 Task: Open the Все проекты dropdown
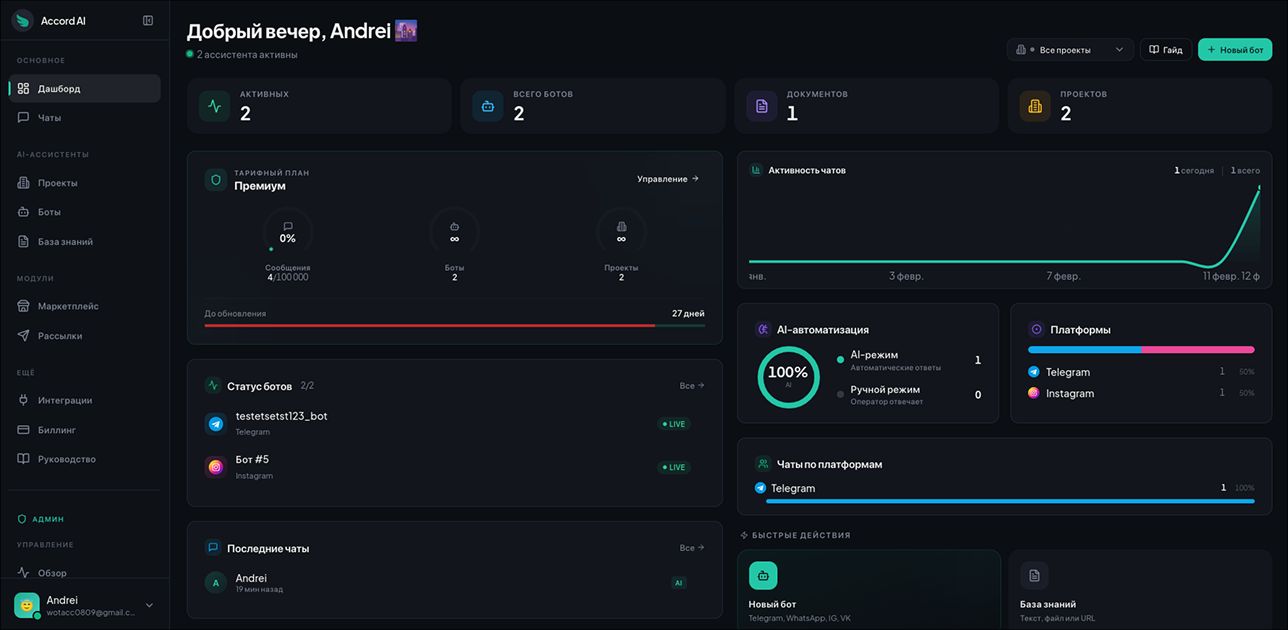(x=1070, y=49)
